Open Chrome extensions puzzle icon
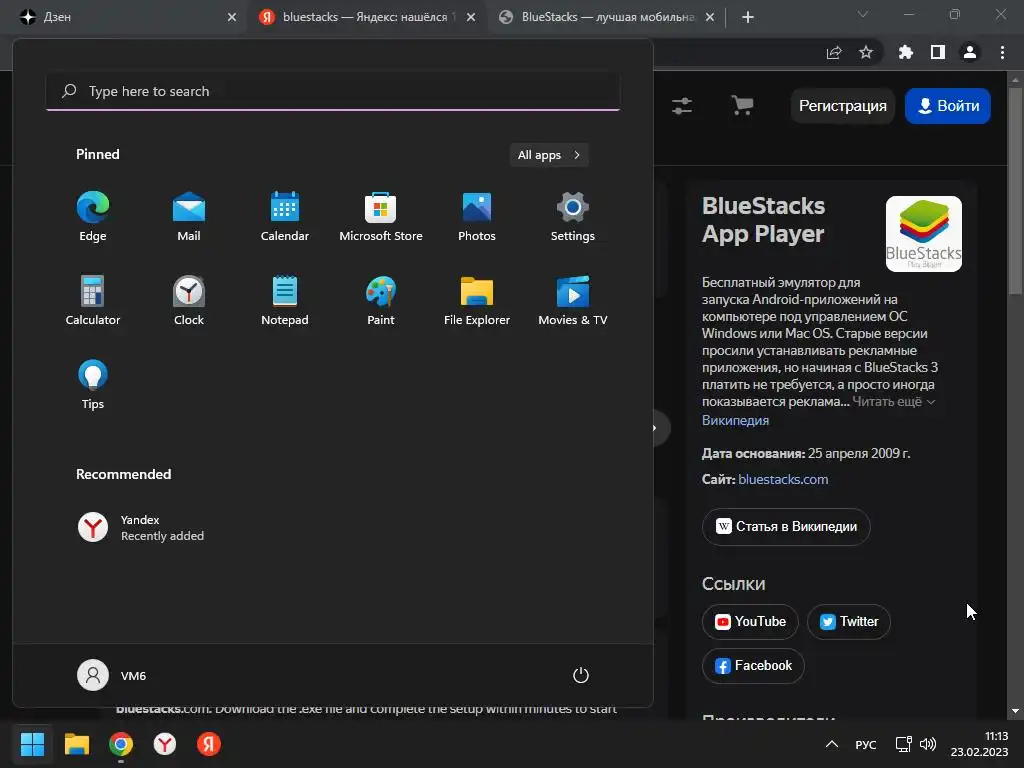 pyautogui.click(x=906, y=52)
